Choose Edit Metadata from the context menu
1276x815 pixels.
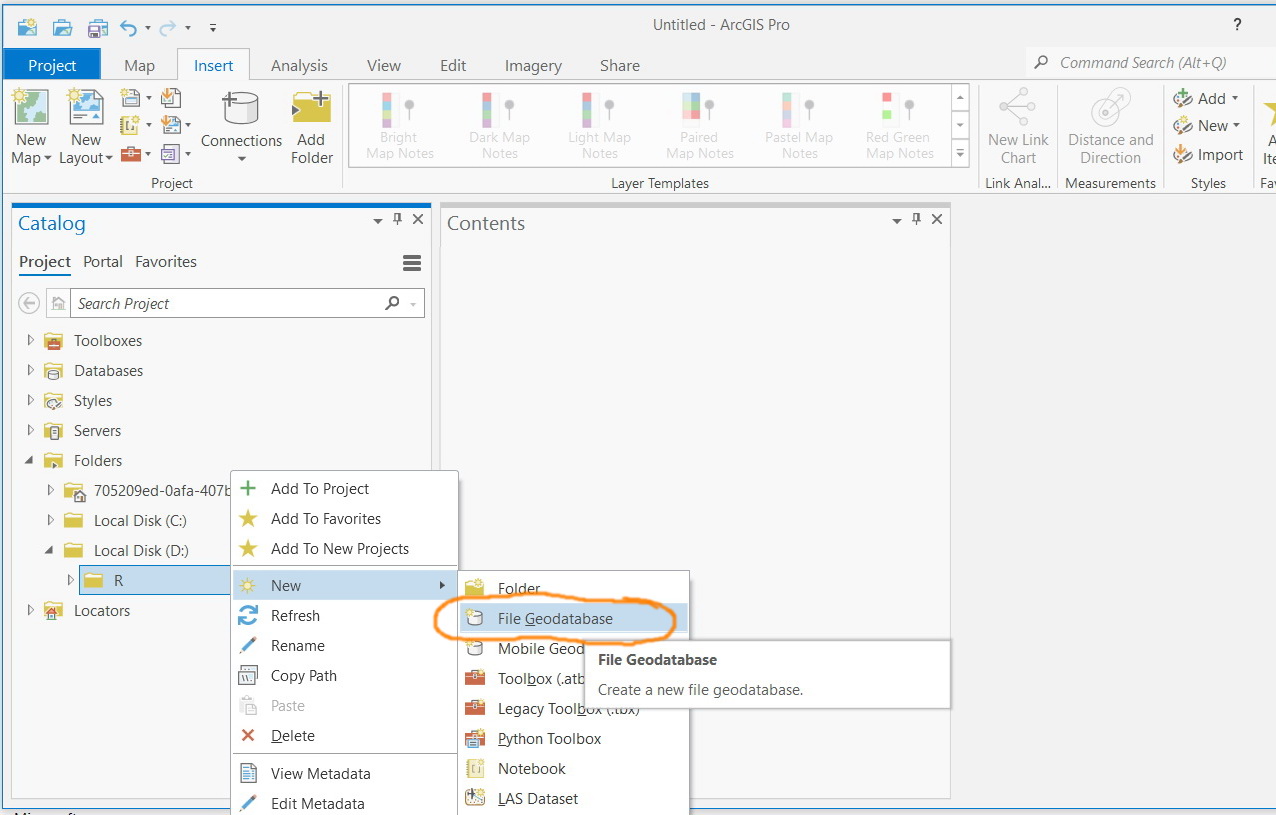coord(344,803)
